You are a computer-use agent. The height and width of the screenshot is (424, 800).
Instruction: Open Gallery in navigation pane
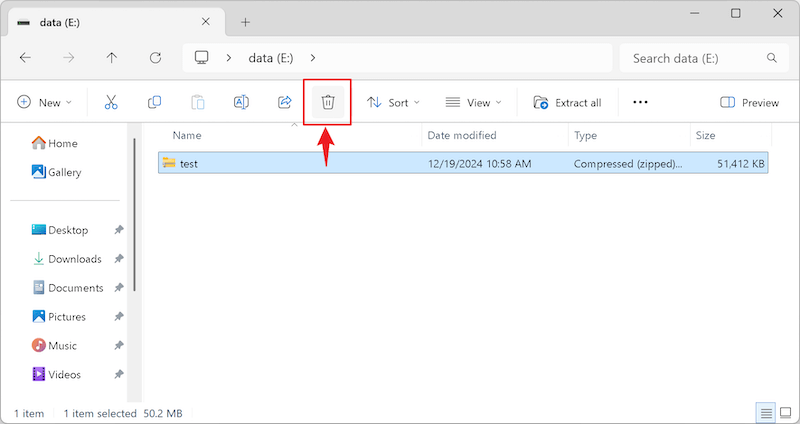(x=56, y=172)
